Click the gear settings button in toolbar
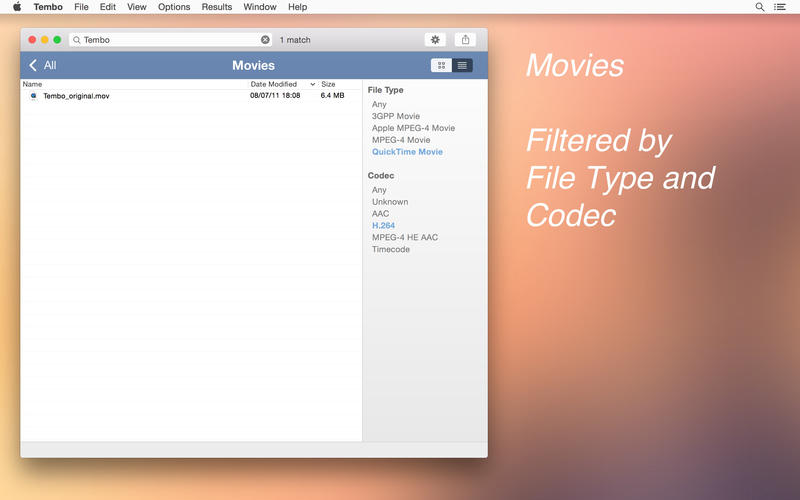800x500 pixels. [435, 40]
